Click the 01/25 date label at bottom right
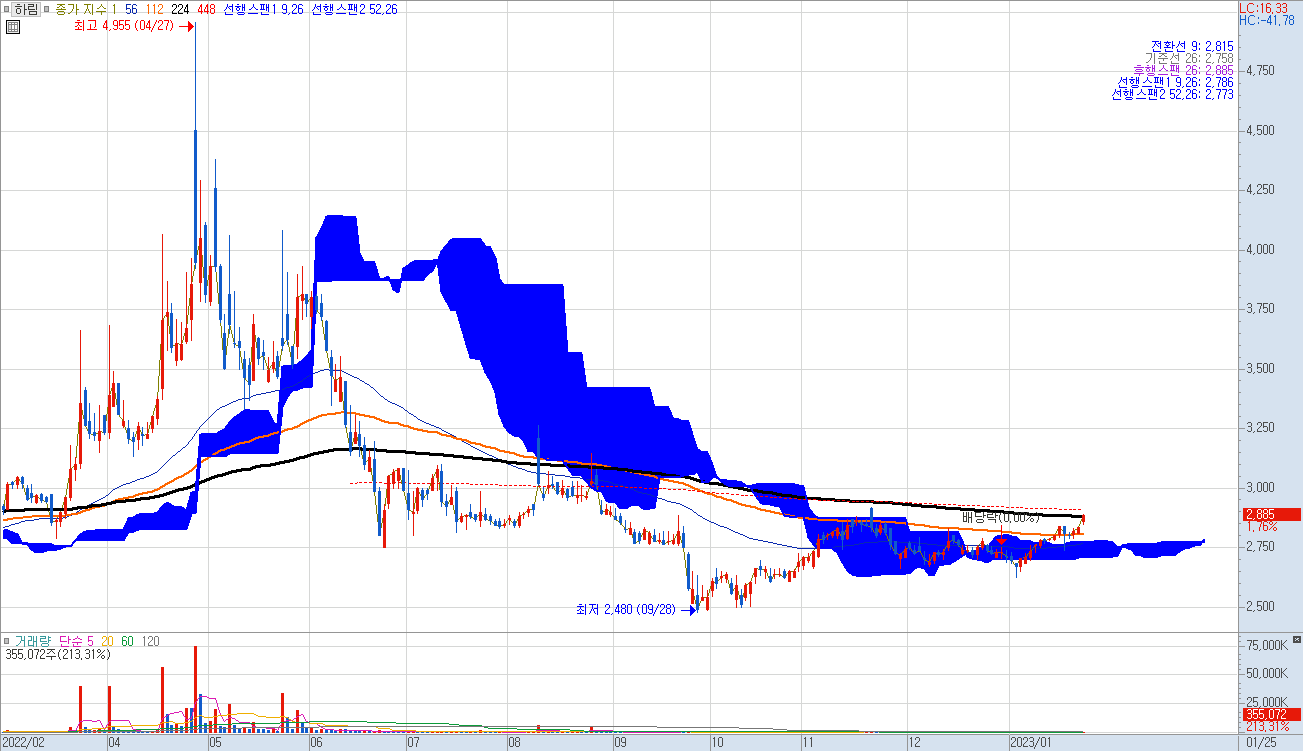The width and height of the screenshot is (1303, 751). (1262, 743)
